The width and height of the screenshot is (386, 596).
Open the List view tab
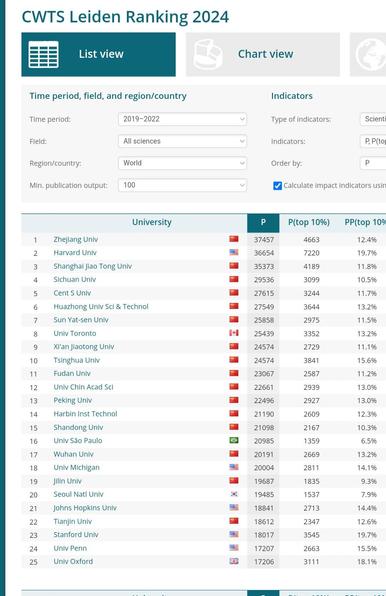tap(98, 54)
